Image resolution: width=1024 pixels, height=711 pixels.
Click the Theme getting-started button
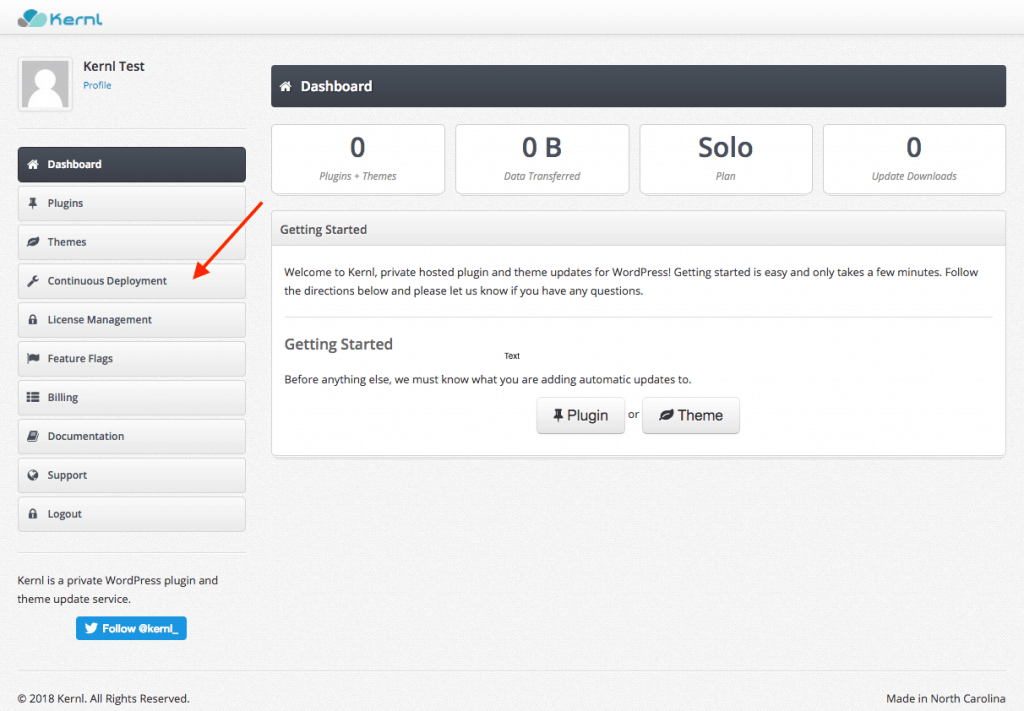pyautogui.click(x=691, y=415)
